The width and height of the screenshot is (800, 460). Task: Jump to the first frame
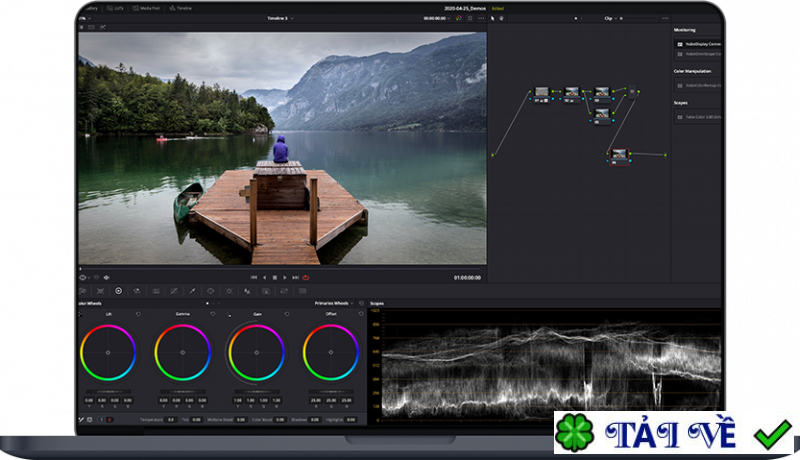click(x=253, y=277)
